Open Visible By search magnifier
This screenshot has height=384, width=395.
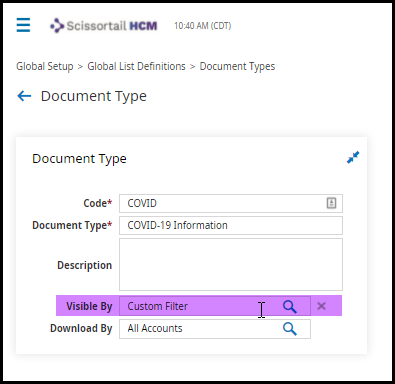(290, 306)
